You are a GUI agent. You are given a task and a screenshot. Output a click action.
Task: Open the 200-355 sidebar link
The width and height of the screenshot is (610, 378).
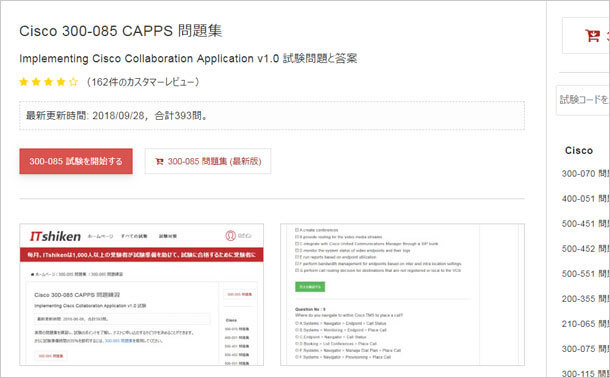pyautogui.click(x=585, y=299)
